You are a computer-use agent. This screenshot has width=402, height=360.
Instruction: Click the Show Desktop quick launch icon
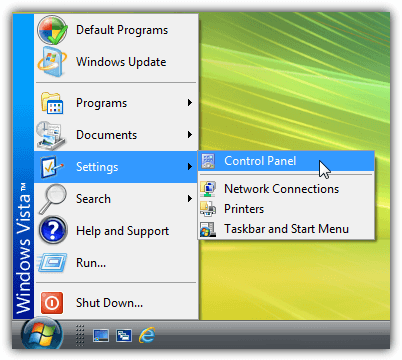point(101,335)
